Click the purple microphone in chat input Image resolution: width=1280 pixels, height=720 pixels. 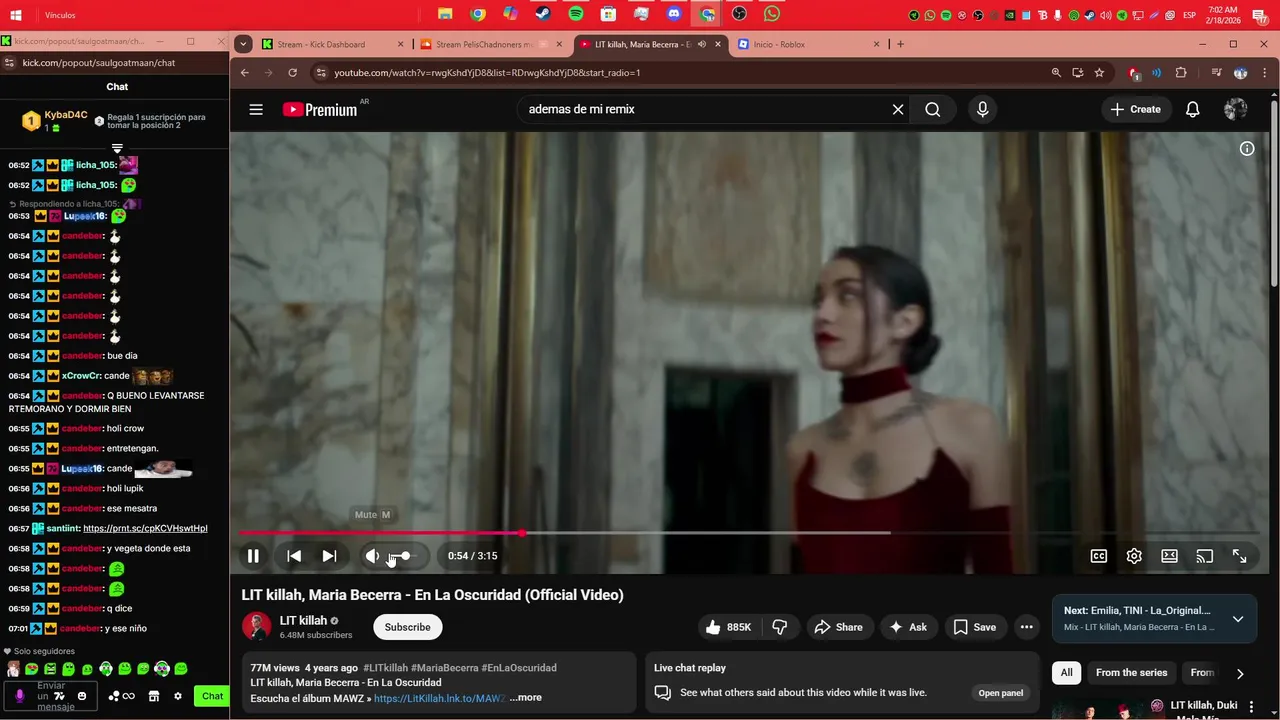(x=19, y=696)
